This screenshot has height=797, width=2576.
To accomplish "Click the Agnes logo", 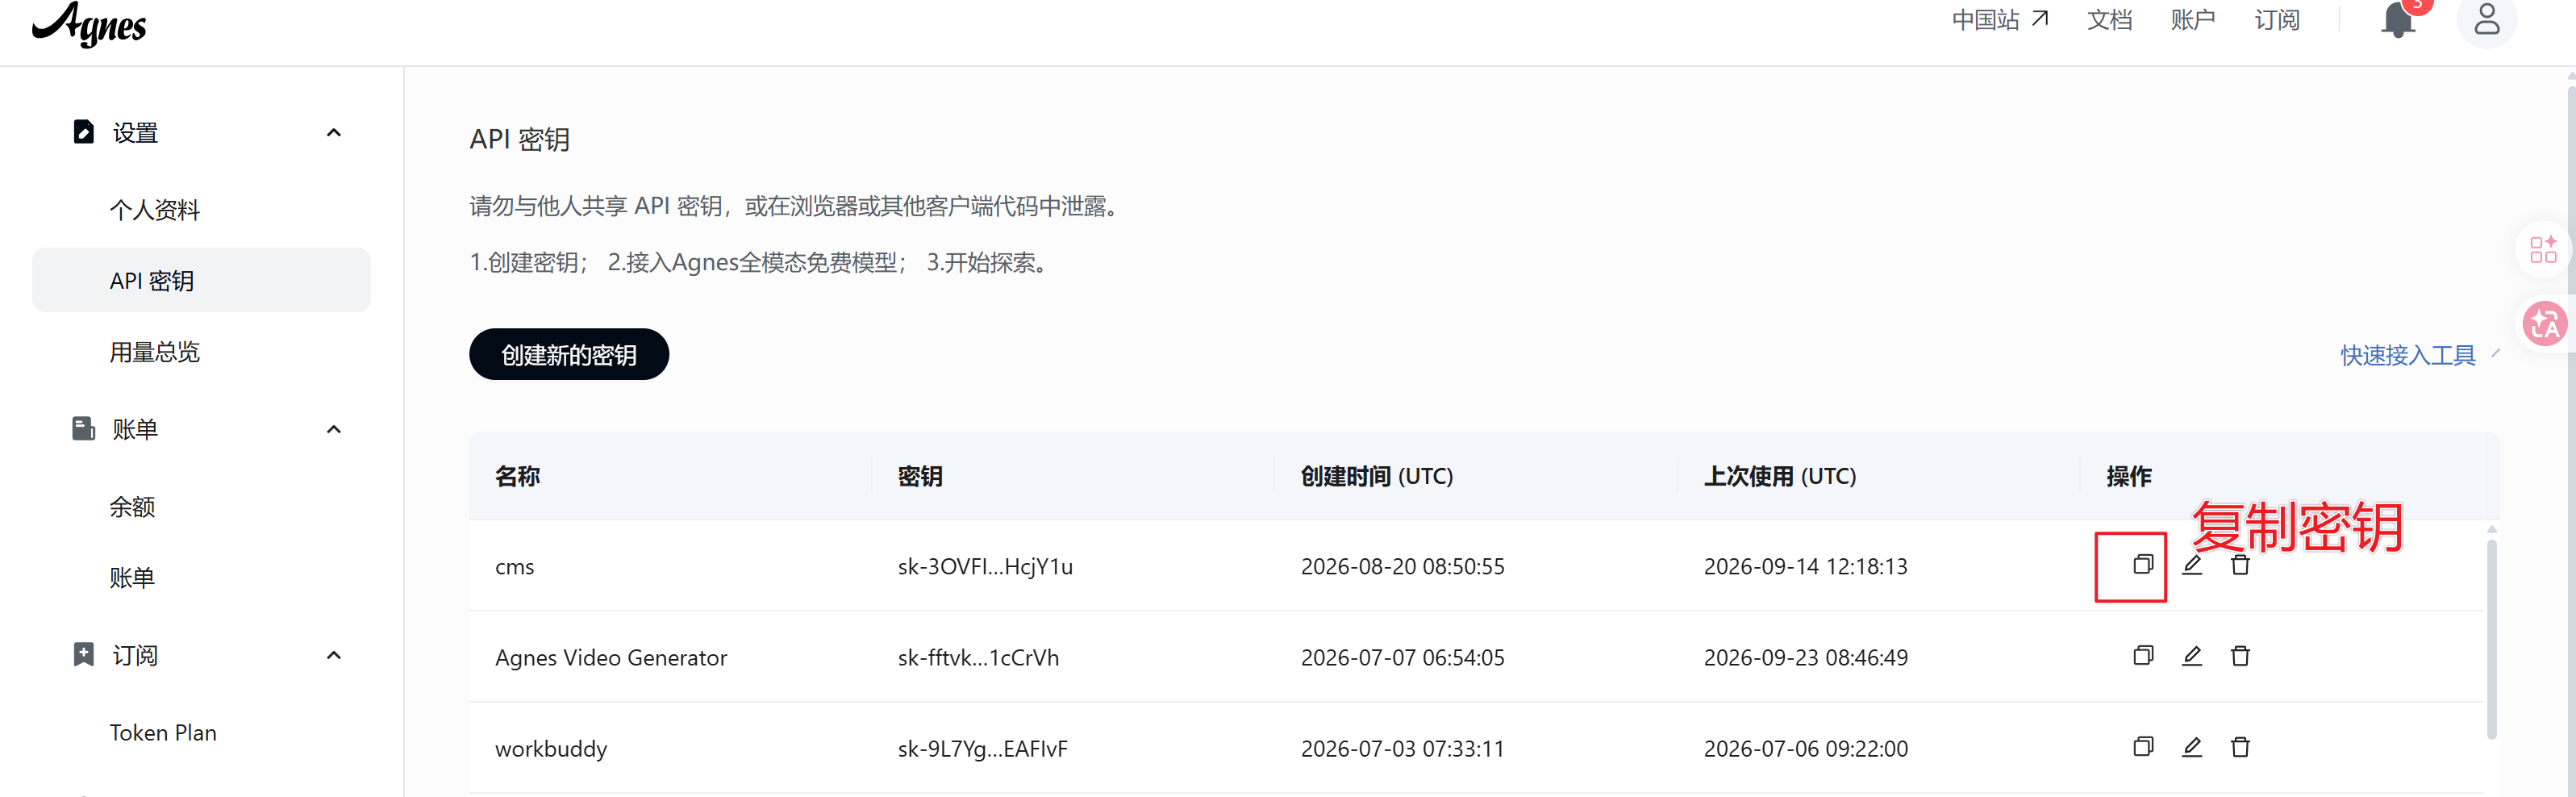I will coord(90,24).
